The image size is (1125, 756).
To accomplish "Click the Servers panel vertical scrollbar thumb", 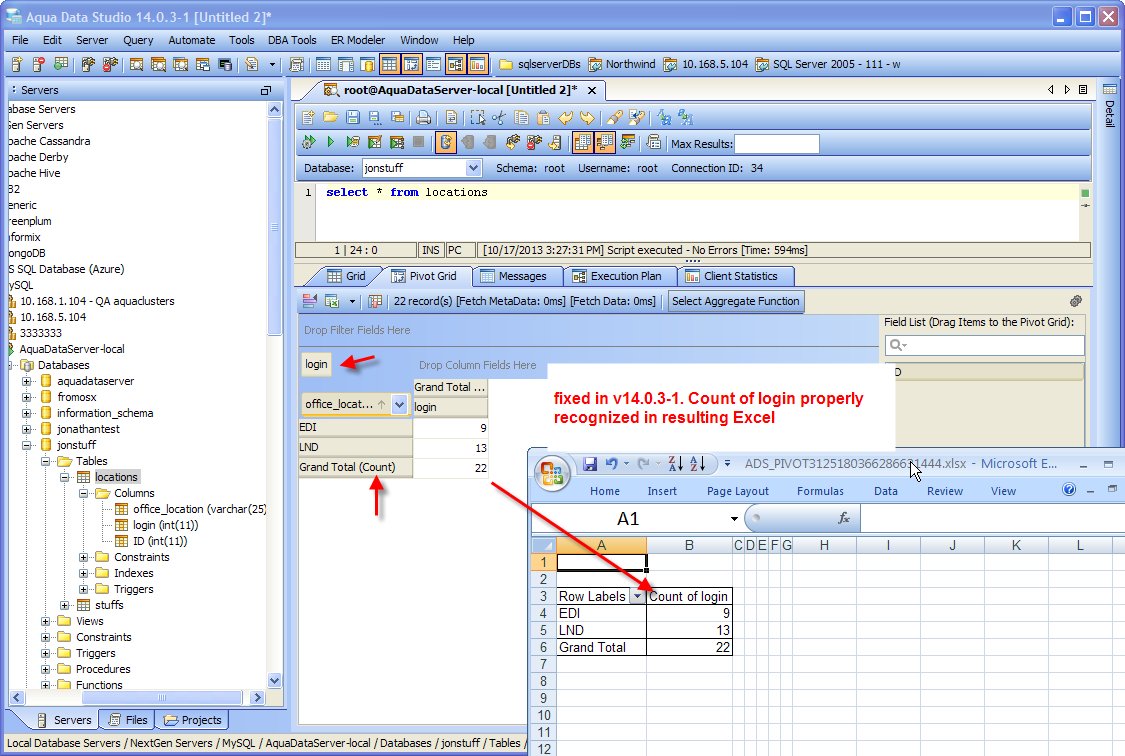I will pos(274,226).
